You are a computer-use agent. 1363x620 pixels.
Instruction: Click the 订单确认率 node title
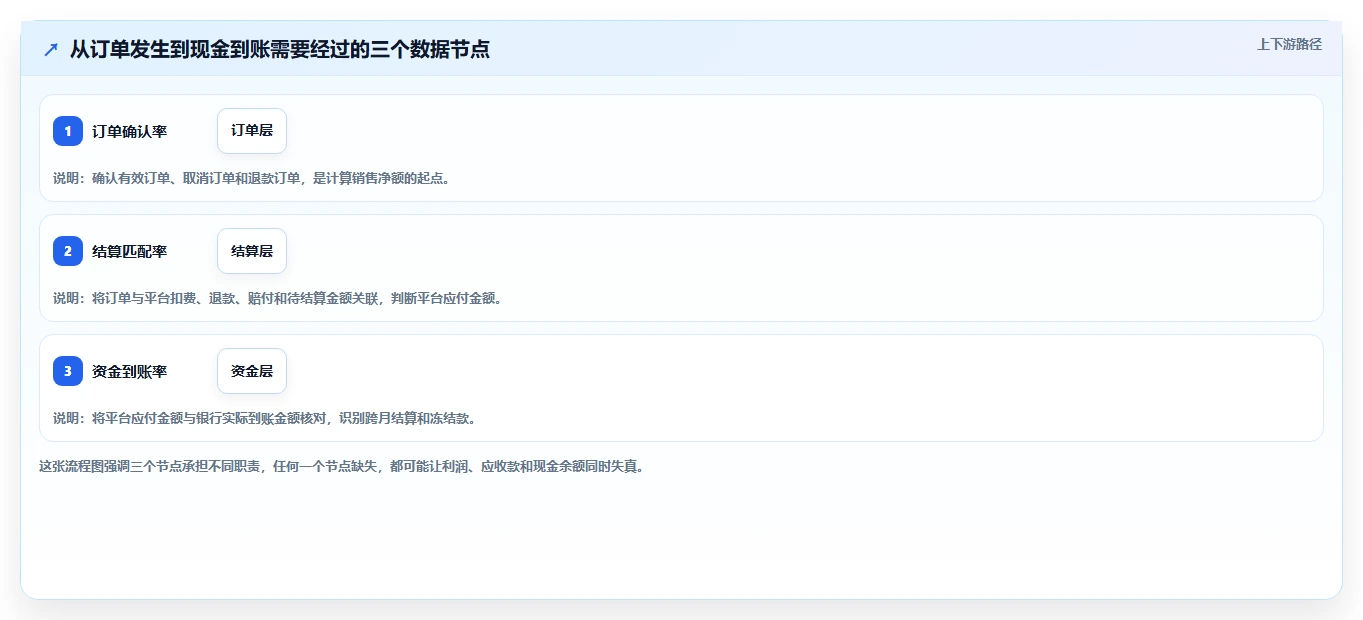130,131
